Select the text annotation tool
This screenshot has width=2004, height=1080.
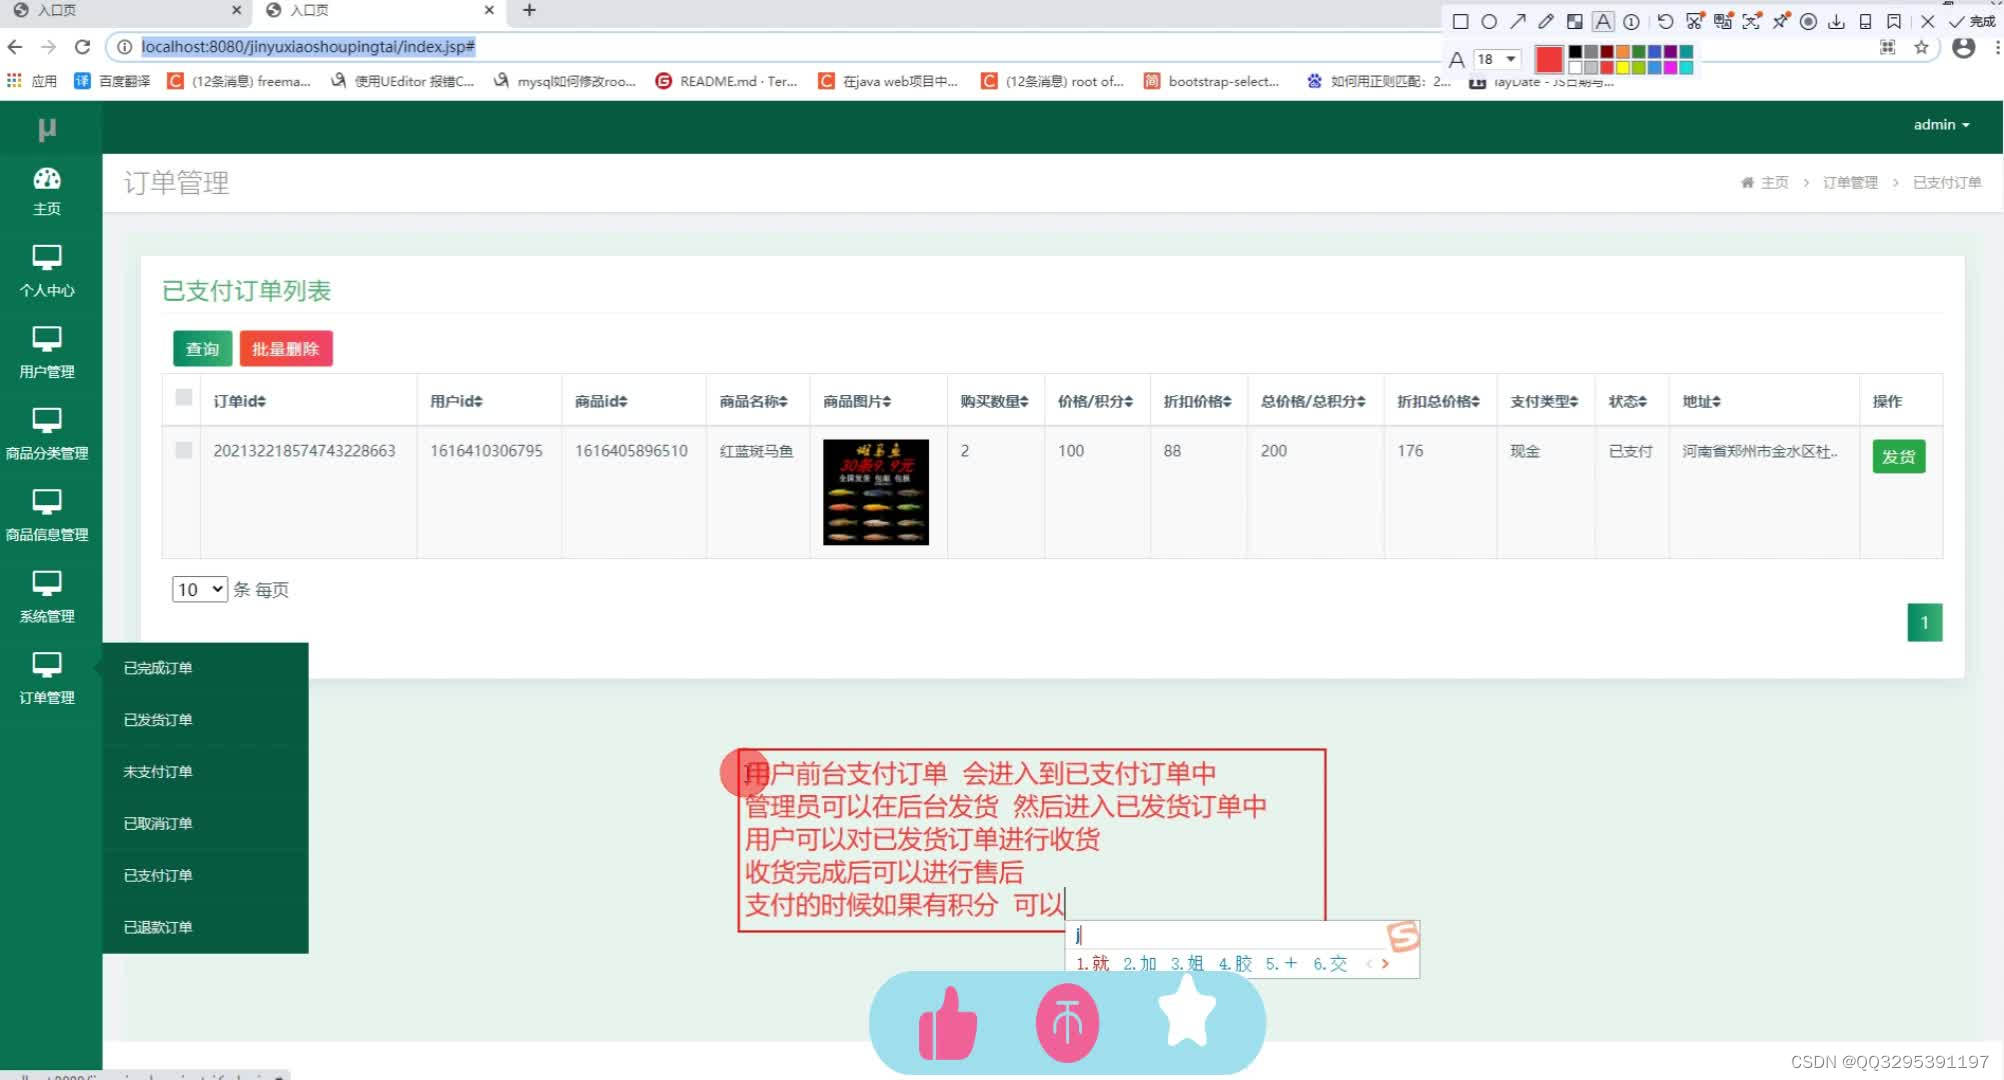tap(1603, 21)
